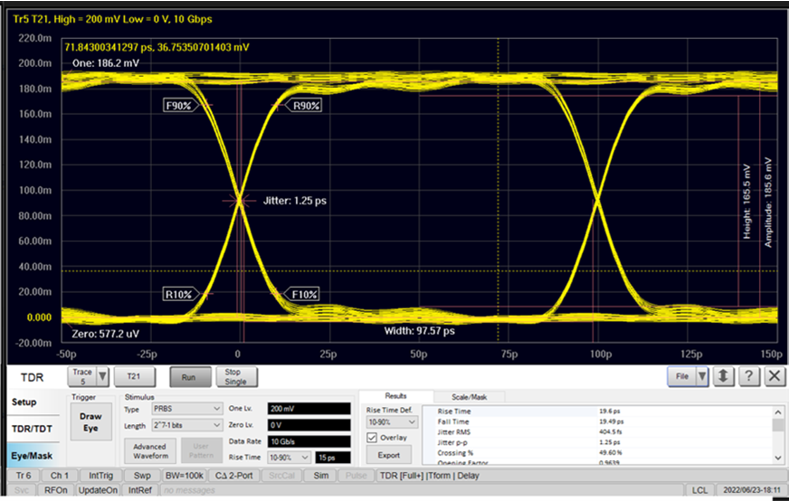Click the trace title Tr5 T21 text
The image size is (789, 501).
113,19
